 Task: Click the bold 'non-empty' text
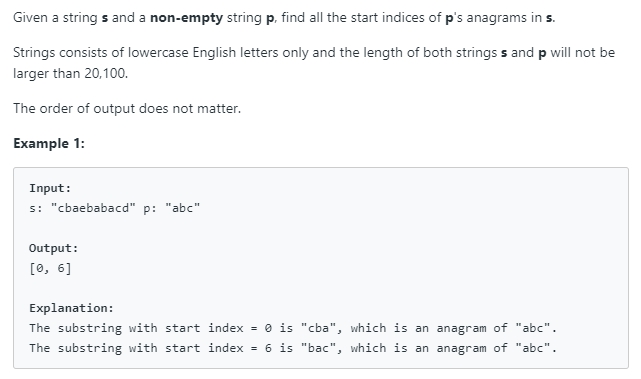[x=186, y=18]
